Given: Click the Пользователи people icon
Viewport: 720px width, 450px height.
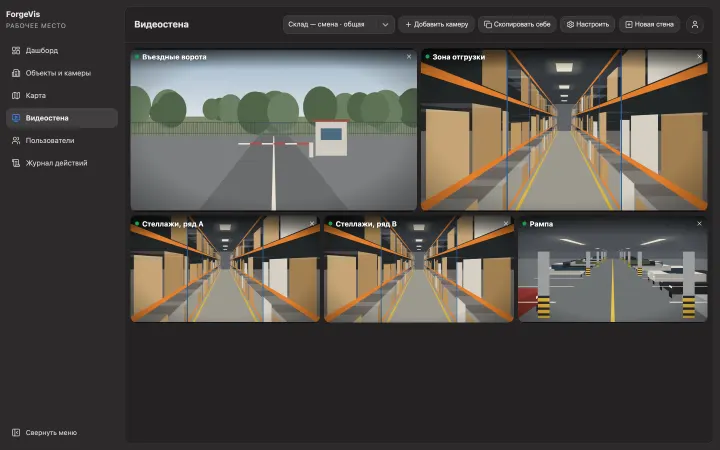Looking at the screenshot, I should tap(16, 141).
